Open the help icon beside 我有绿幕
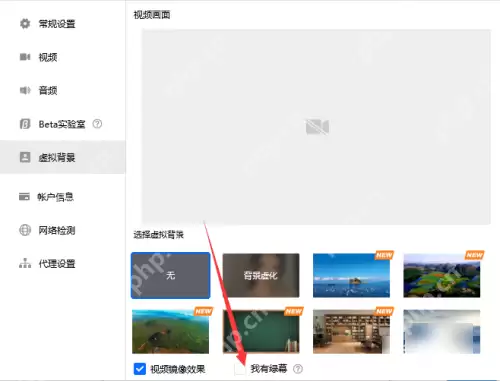This screenshot has width=500, height=381. coord(298,369)
